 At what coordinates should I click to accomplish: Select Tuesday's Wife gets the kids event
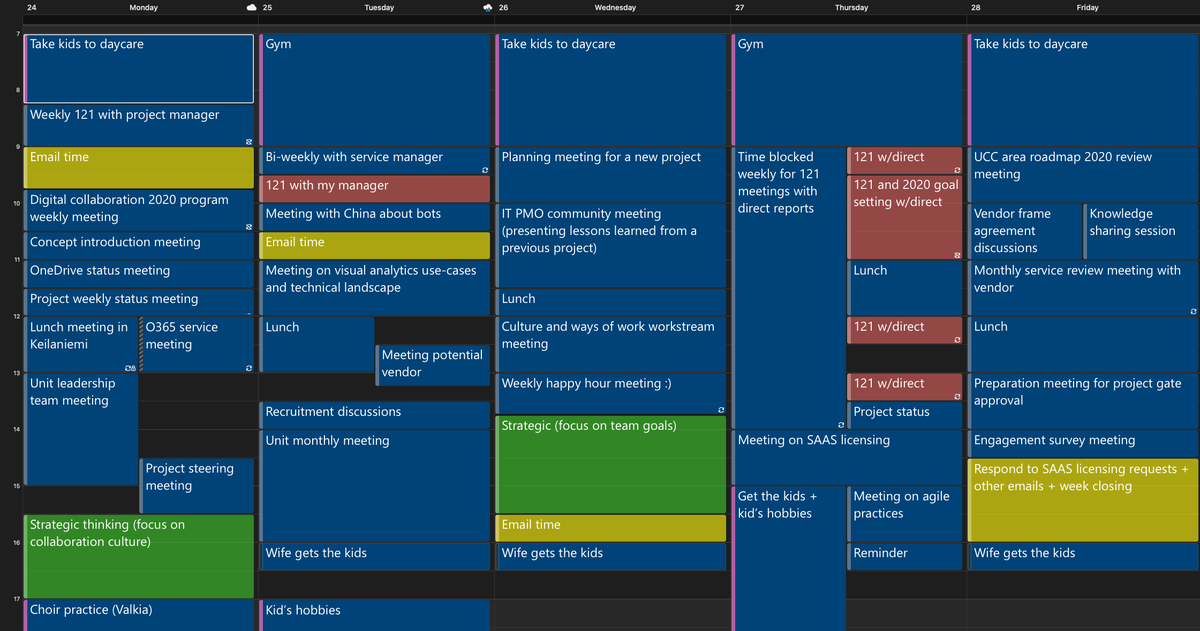point(375,557)
